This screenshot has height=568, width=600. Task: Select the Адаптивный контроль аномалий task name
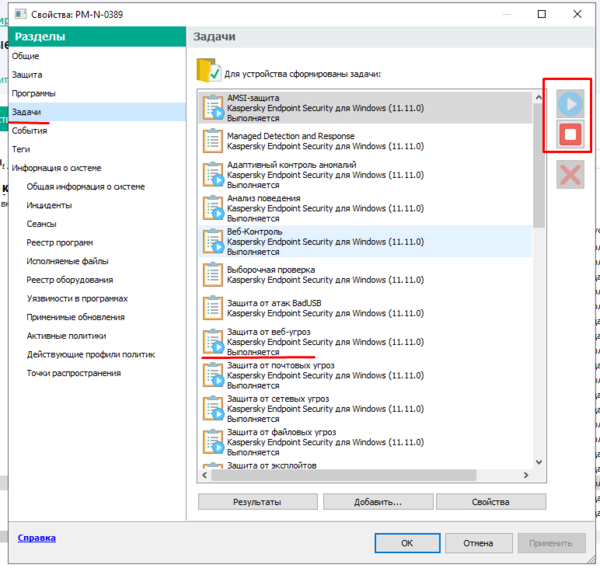point(292,165)
